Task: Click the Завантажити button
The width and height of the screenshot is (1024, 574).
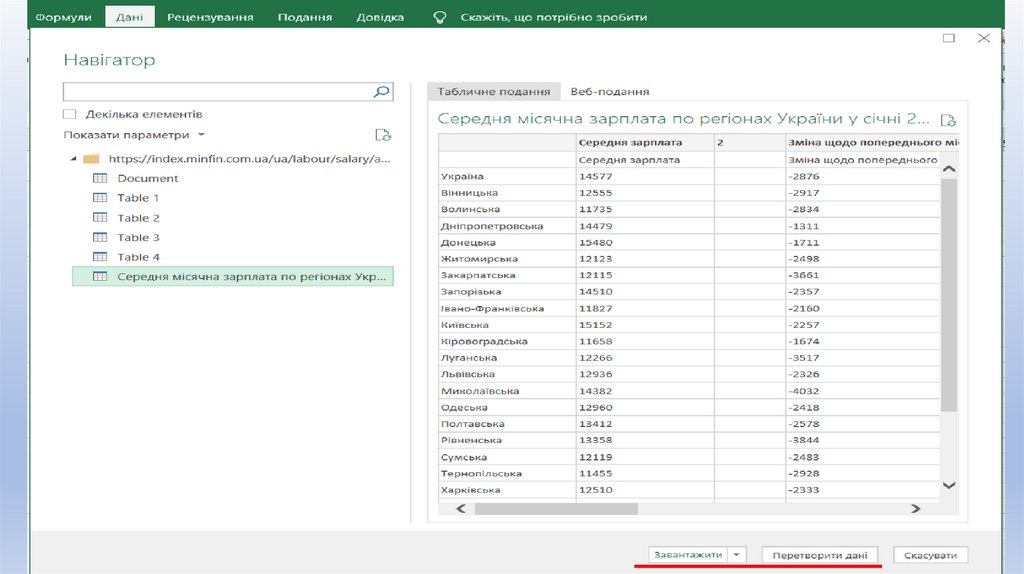Action: (687, 555)
